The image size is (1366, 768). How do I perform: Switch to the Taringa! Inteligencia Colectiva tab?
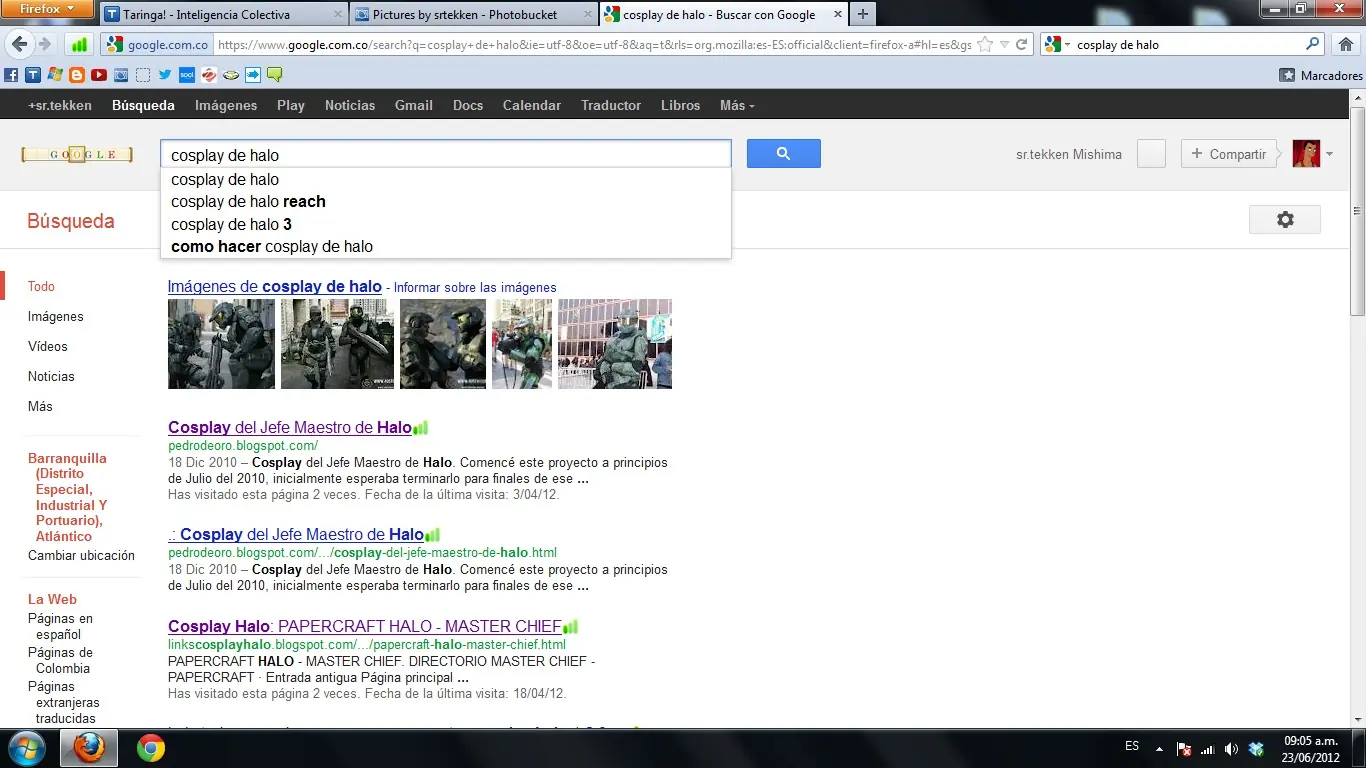click(x=223, y=15)
